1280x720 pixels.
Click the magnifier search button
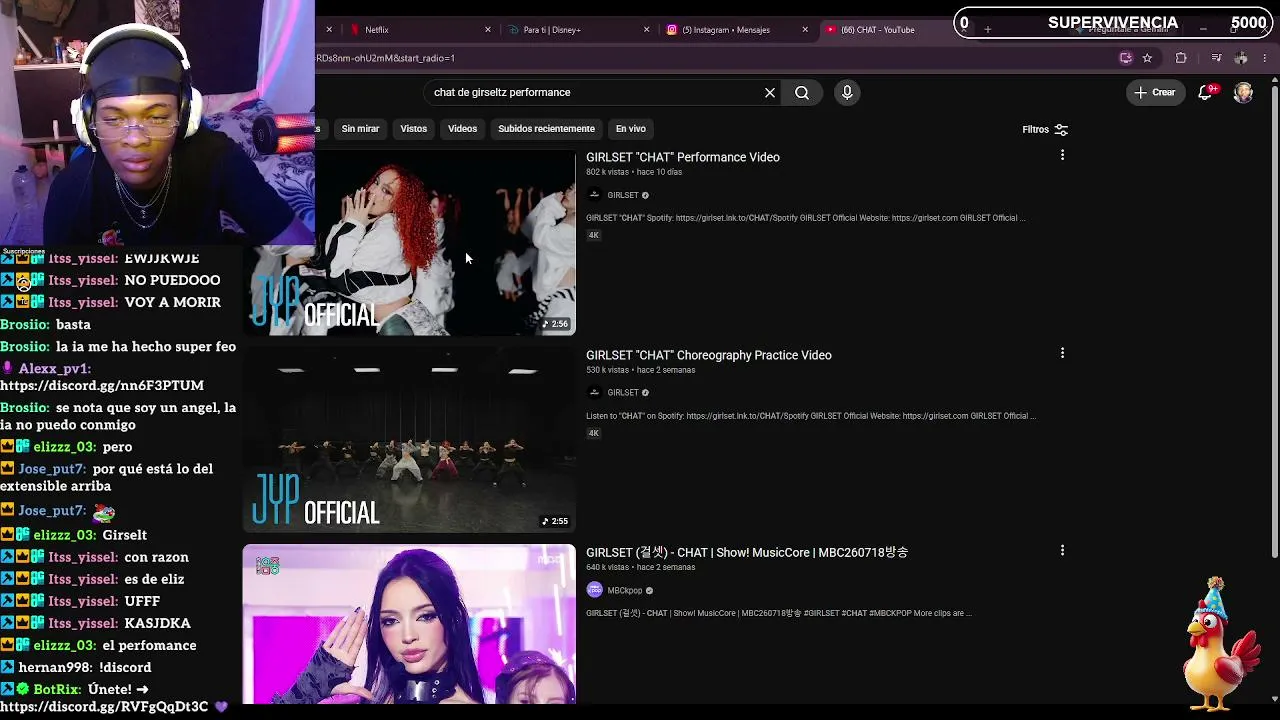pyautogui.click(x=802, y=92)
